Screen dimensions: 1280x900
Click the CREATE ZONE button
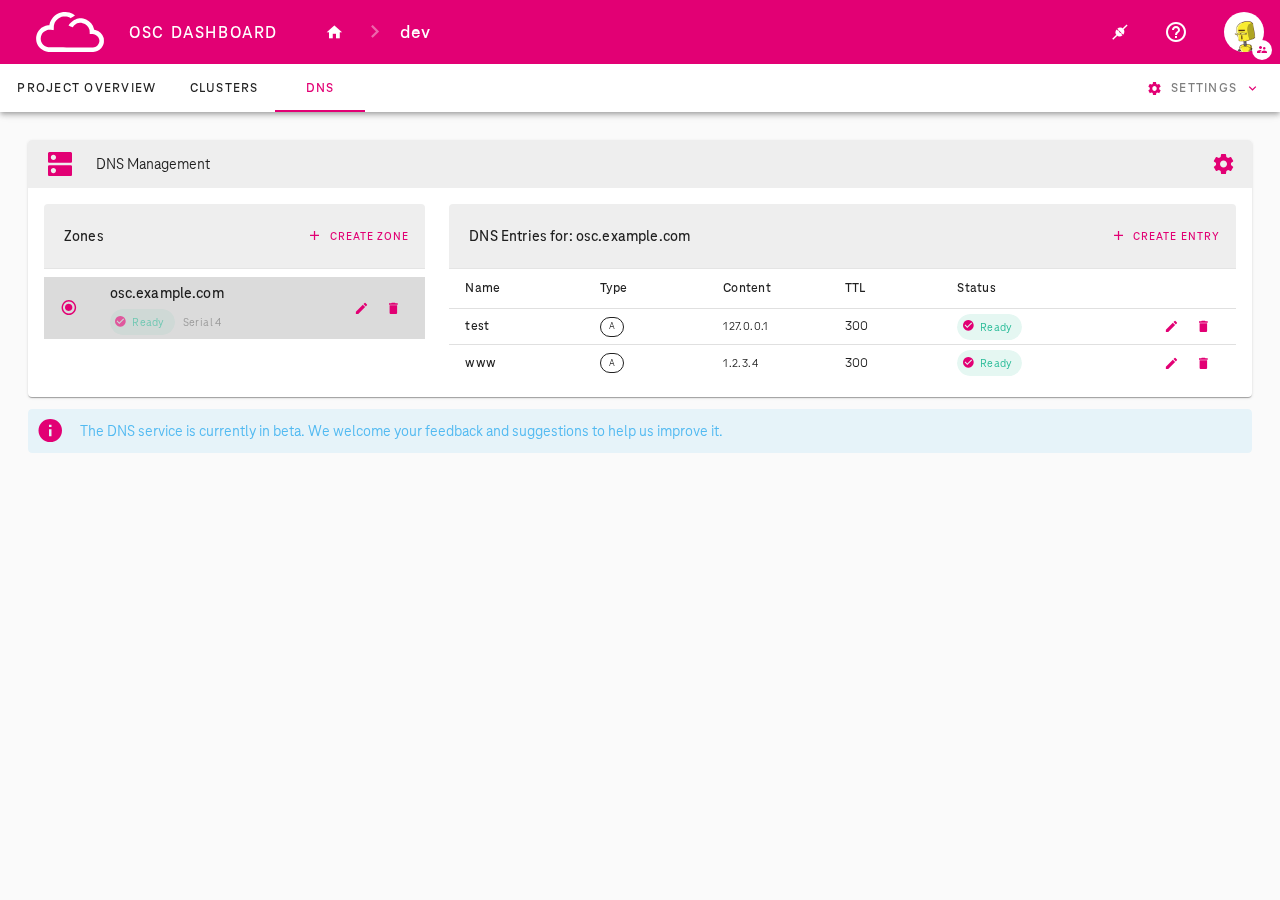358,236
